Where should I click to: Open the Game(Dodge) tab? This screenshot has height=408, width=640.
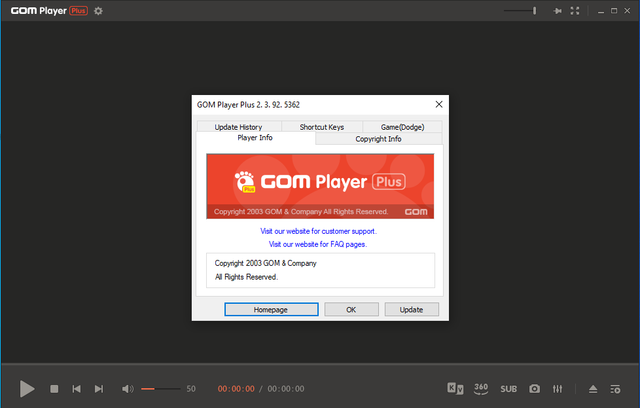402,126
